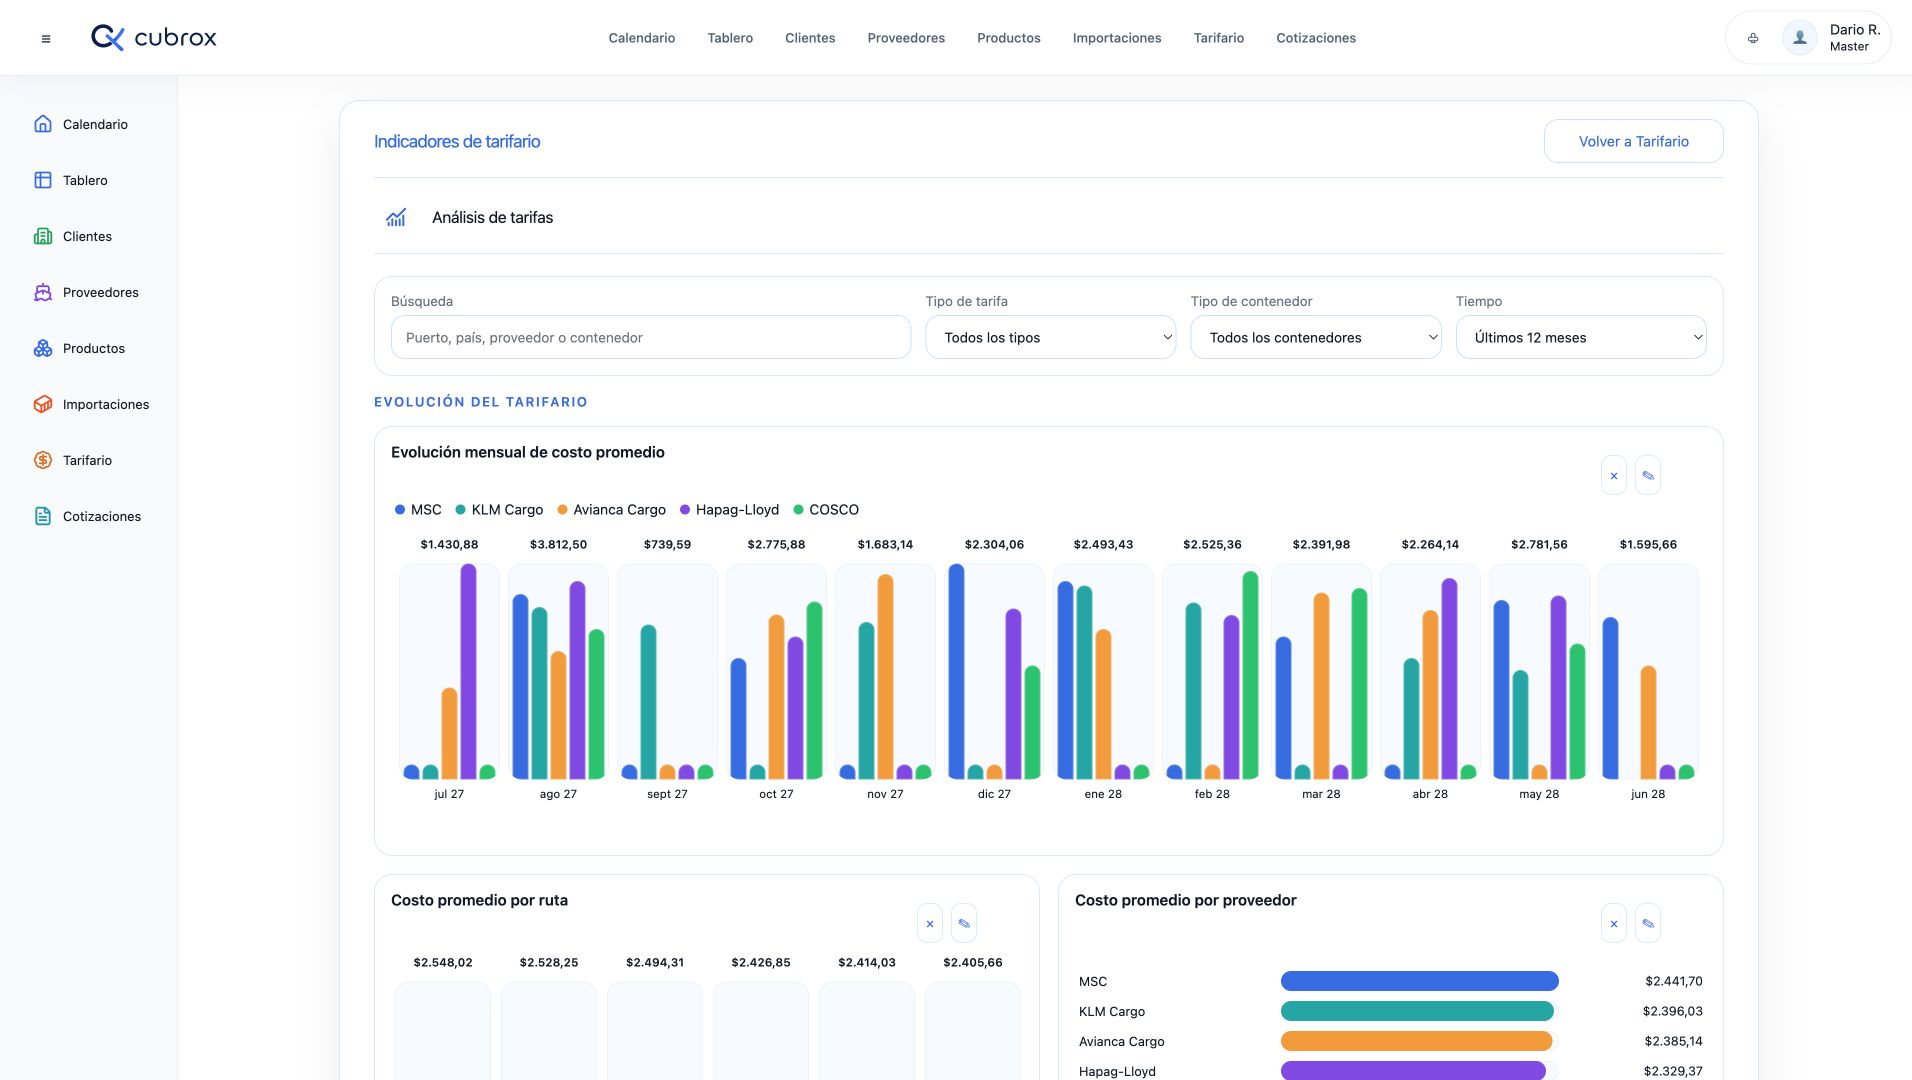Click the Indicadores de tarifario heading link
Screen dimensions: 1912x1080
point(457,141)
